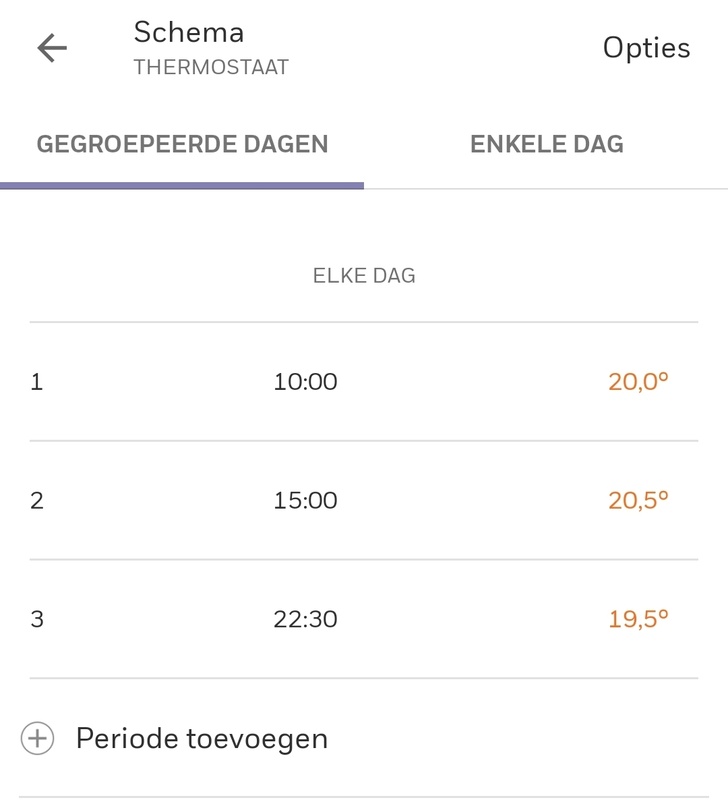Tap the Thermostaat subtitle
The width and height of the screenshot is (728, 800).
(211, 68)
